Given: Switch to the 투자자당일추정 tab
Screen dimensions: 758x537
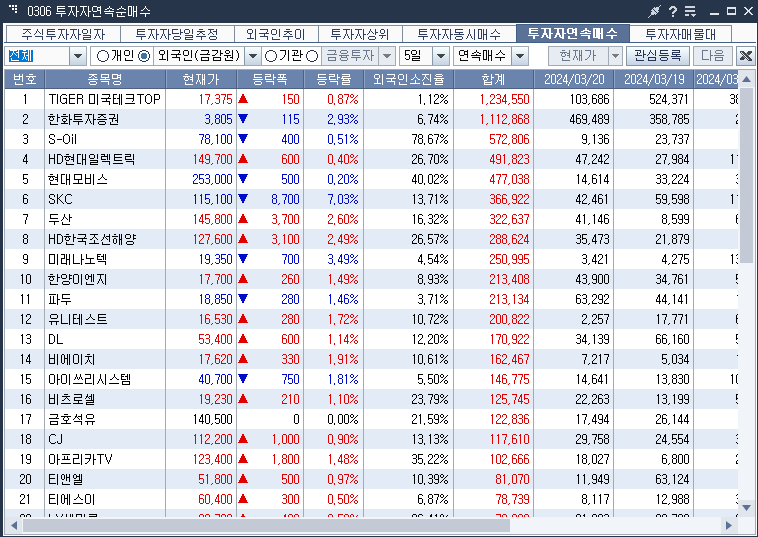Looking at the screenshot, I should (177, 34).
